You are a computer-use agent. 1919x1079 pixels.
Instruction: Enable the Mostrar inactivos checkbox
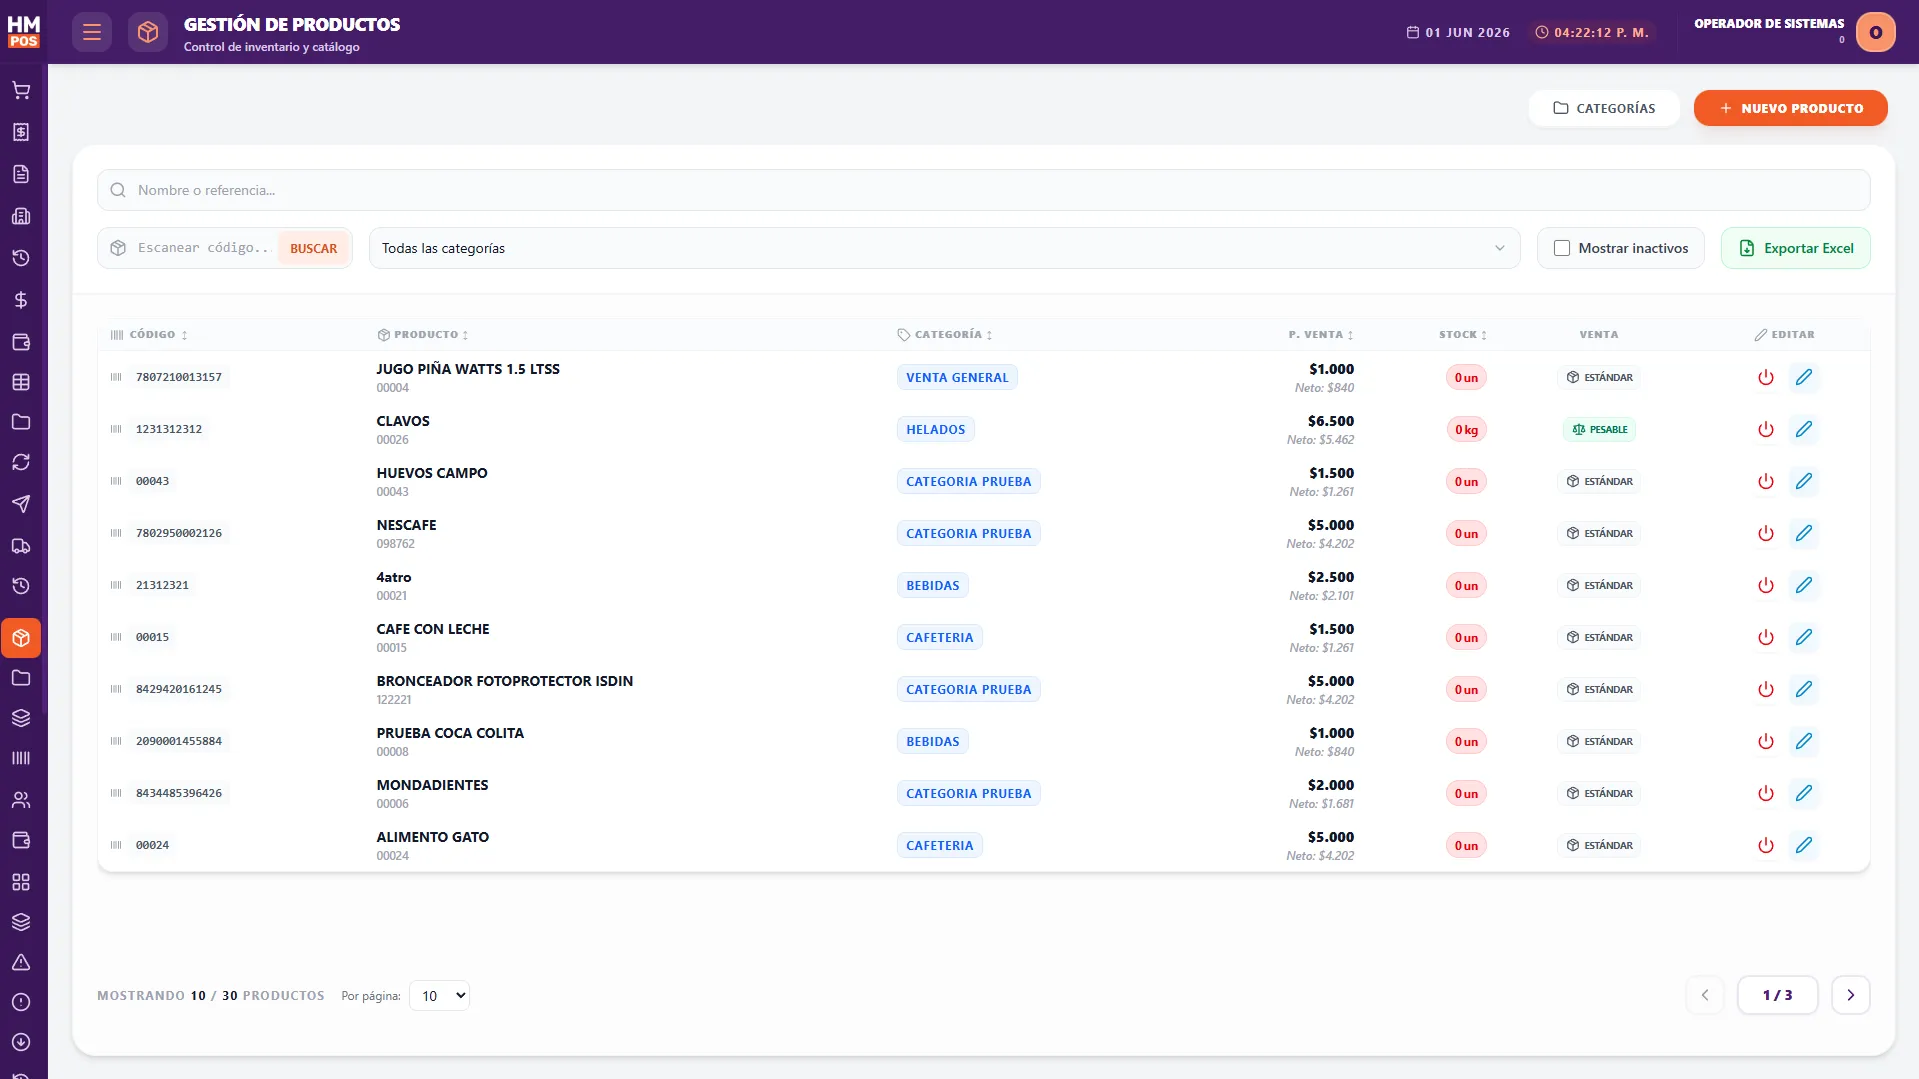tap(1561, 248)
